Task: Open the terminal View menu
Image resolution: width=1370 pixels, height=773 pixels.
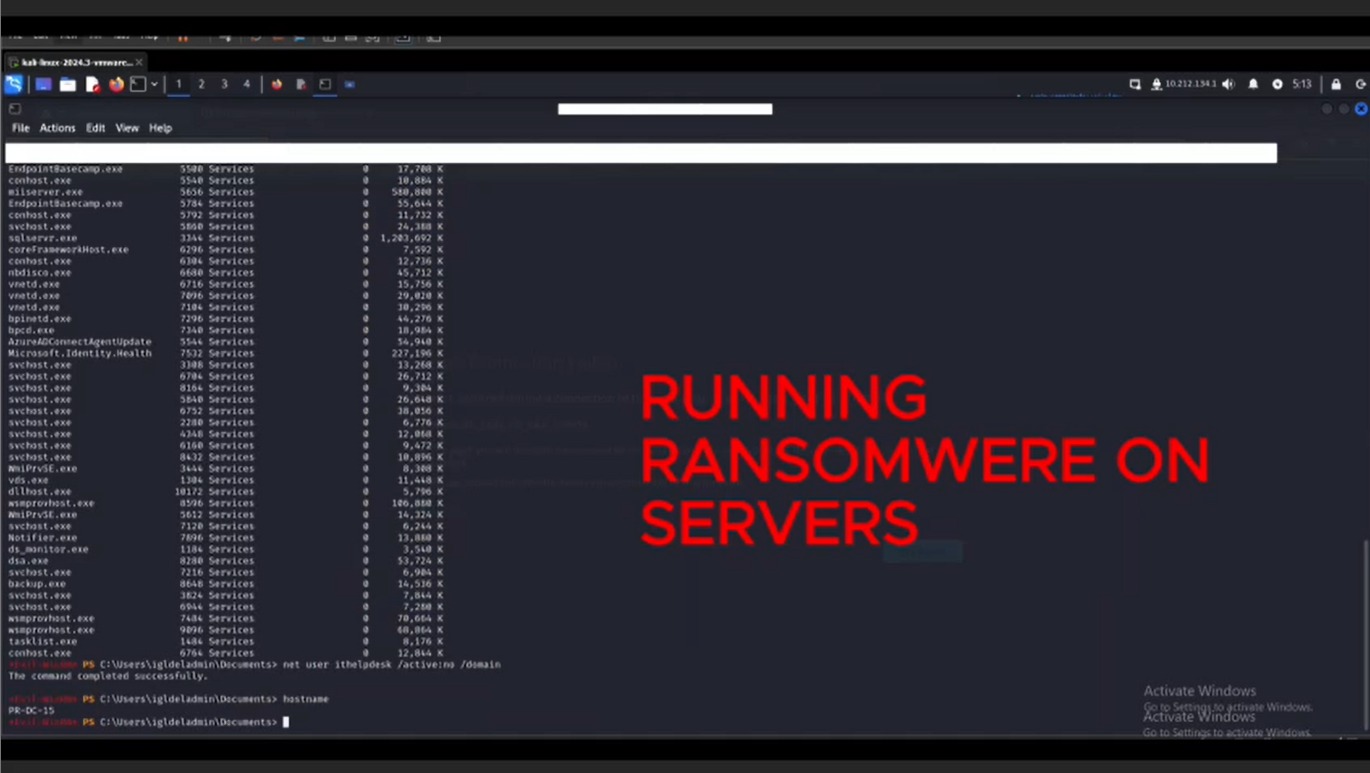Action: [x=127, y=128]
